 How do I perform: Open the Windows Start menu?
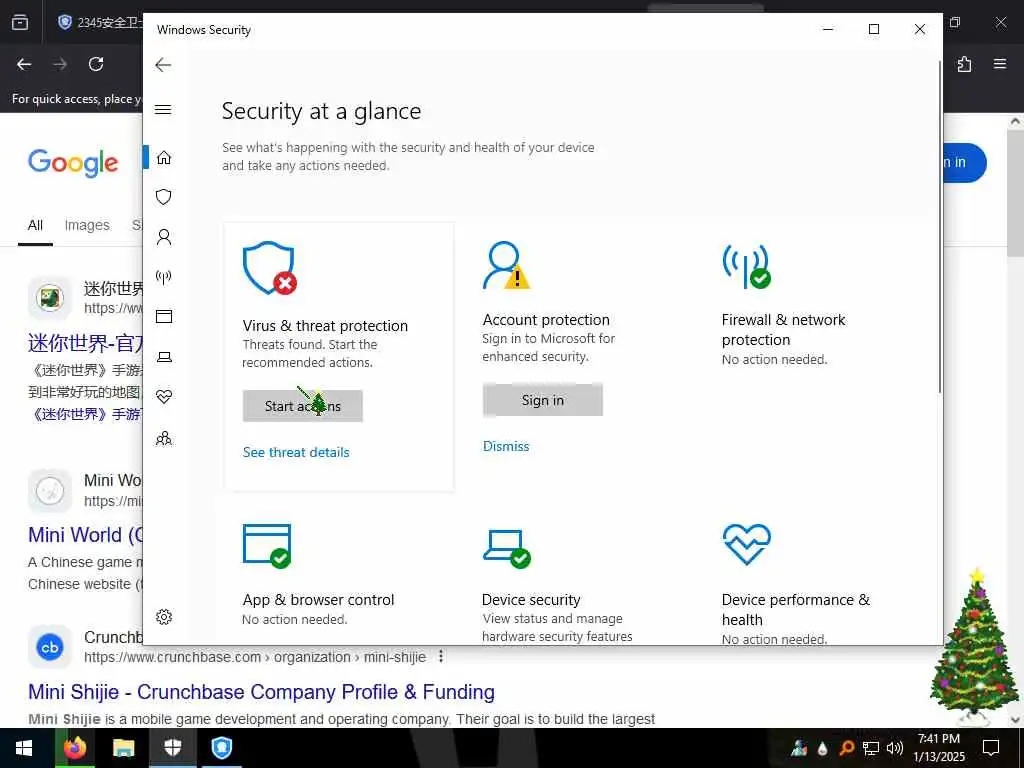point(24,748)
